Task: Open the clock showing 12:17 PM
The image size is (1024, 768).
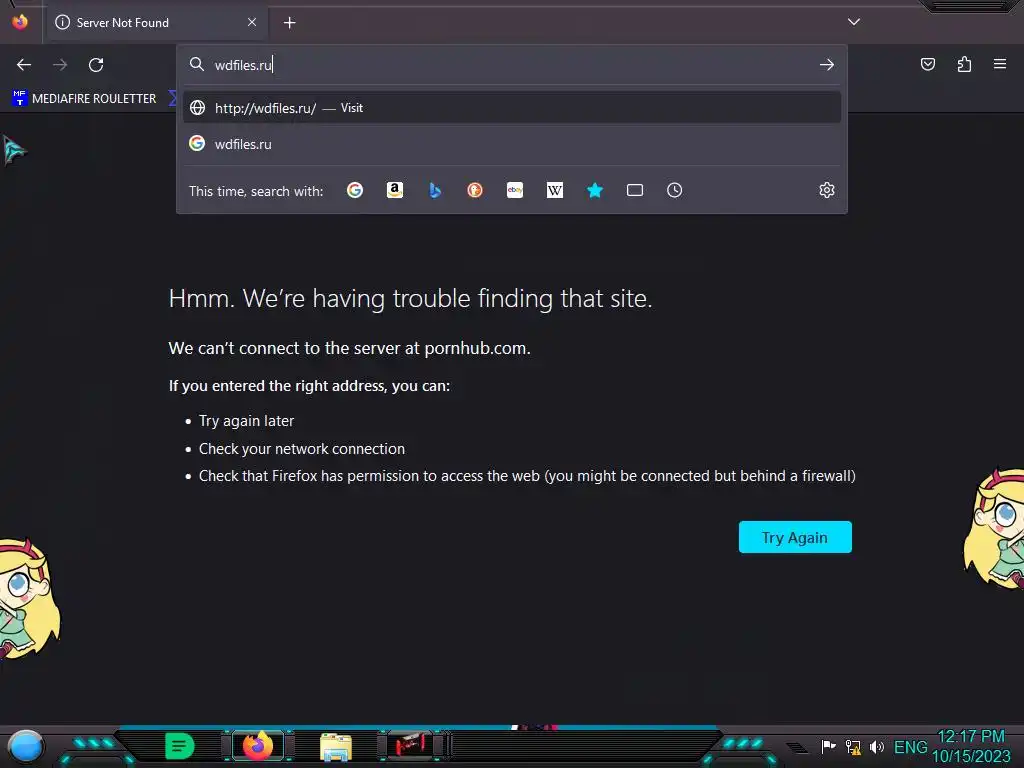Action: [x=971, y=746]
